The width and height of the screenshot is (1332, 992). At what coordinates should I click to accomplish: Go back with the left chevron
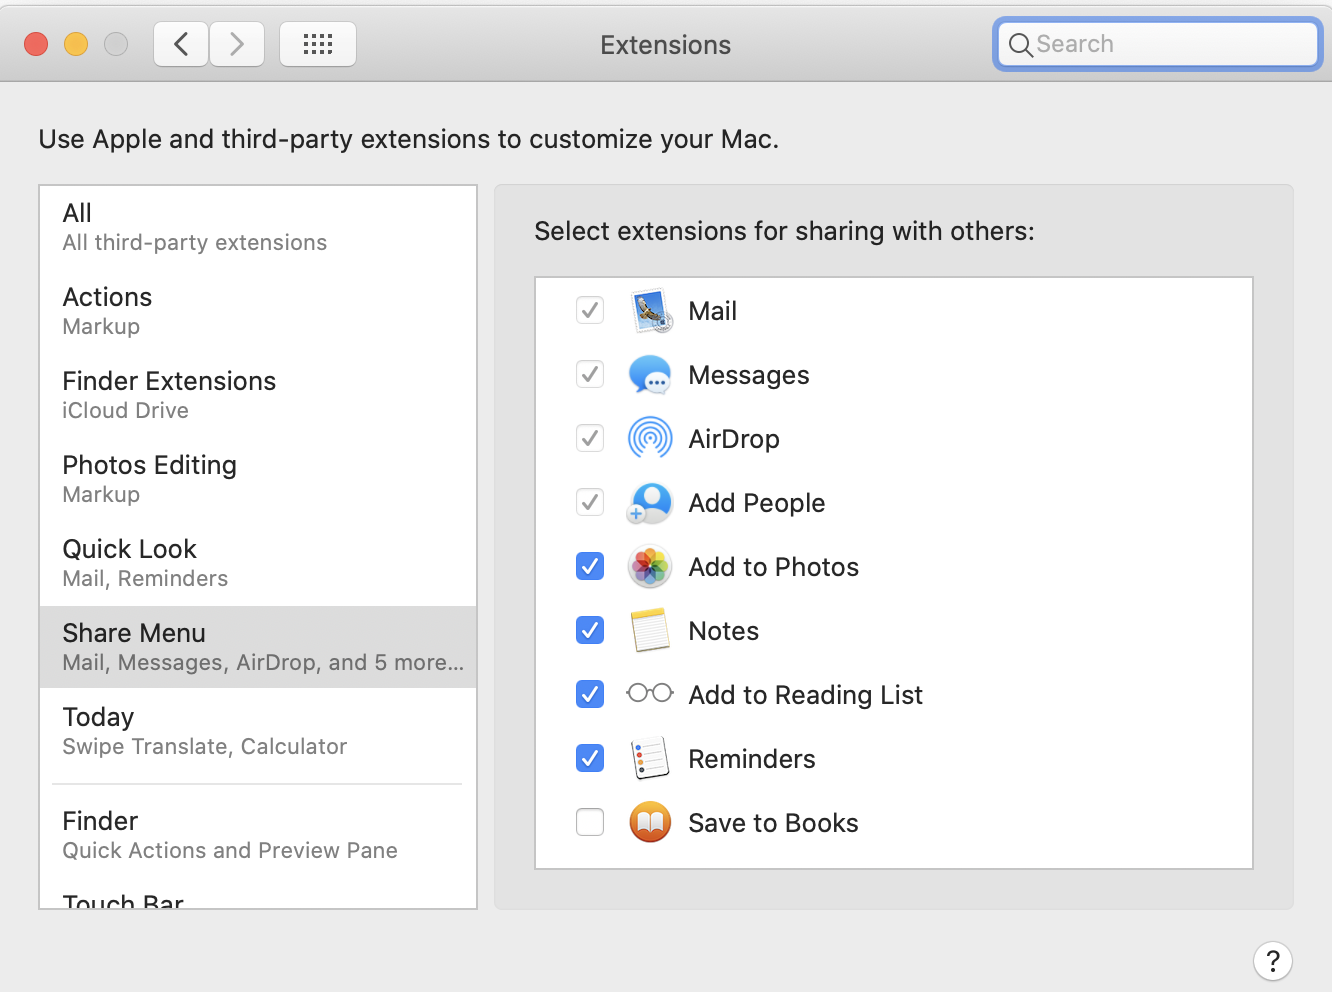coord(181,44)
